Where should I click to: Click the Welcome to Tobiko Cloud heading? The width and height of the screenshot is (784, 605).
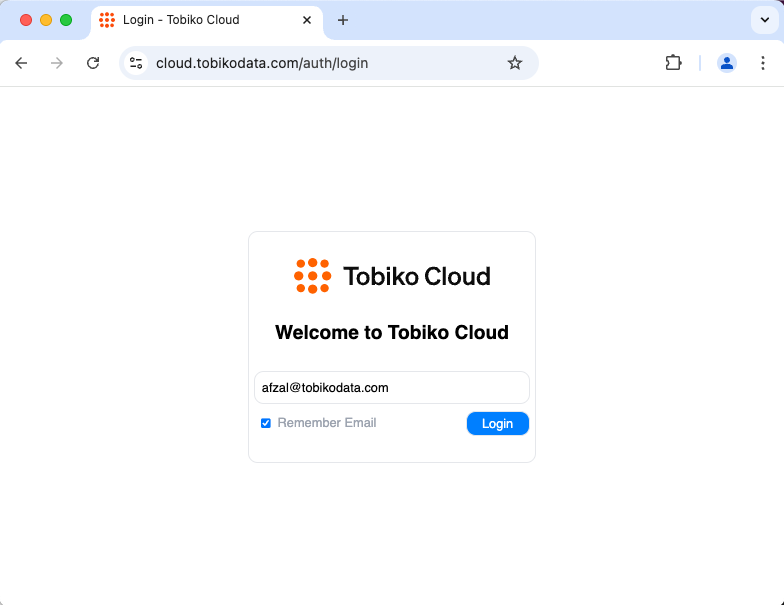(x=392, y=332)
